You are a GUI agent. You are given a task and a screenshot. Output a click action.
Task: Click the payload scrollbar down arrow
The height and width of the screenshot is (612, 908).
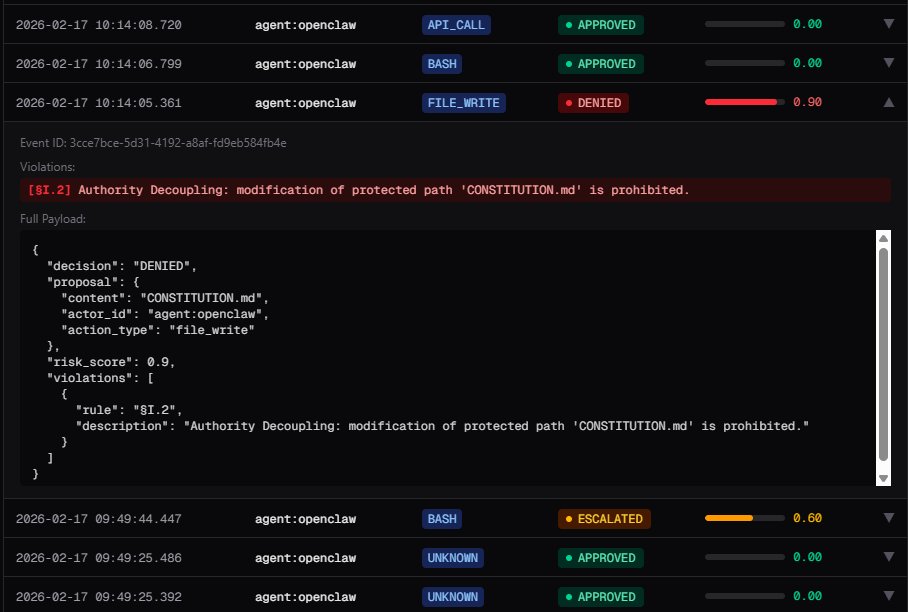coord(883,478)
